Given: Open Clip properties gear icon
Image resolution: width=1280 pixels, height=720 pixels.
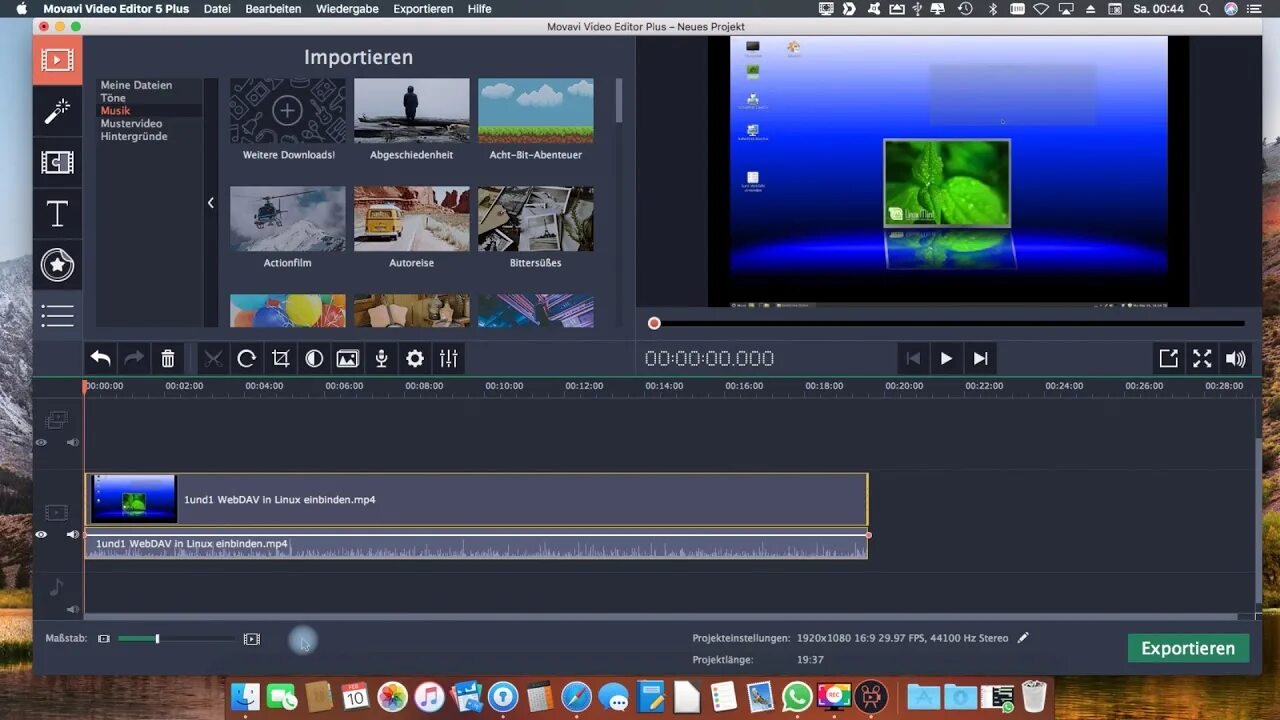Looking at the screenshot, I should click(415, 358).
